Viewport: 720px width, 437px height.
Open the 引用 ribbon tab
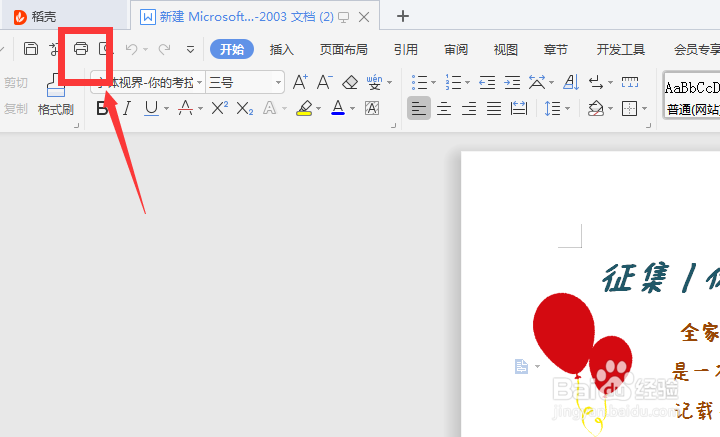(x=405, y=49)
